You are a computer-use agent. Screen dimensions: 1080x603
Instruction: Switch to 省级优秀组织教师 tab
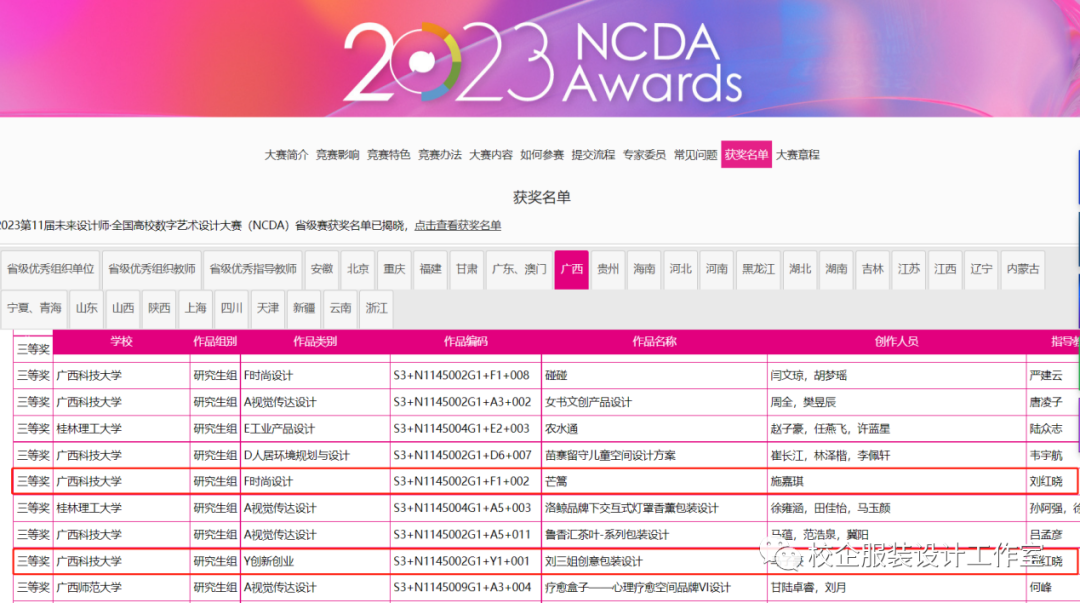(152, 269)
